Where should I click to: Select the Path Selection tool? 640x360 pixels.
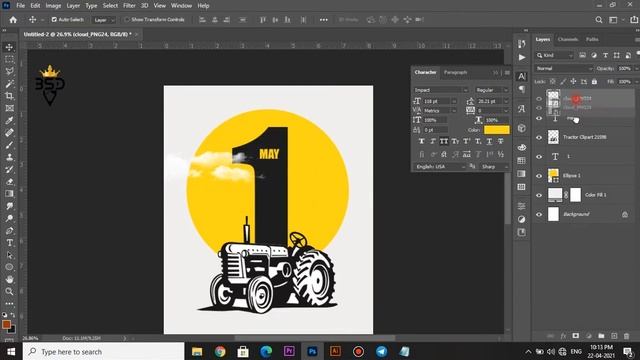(9, 255)
